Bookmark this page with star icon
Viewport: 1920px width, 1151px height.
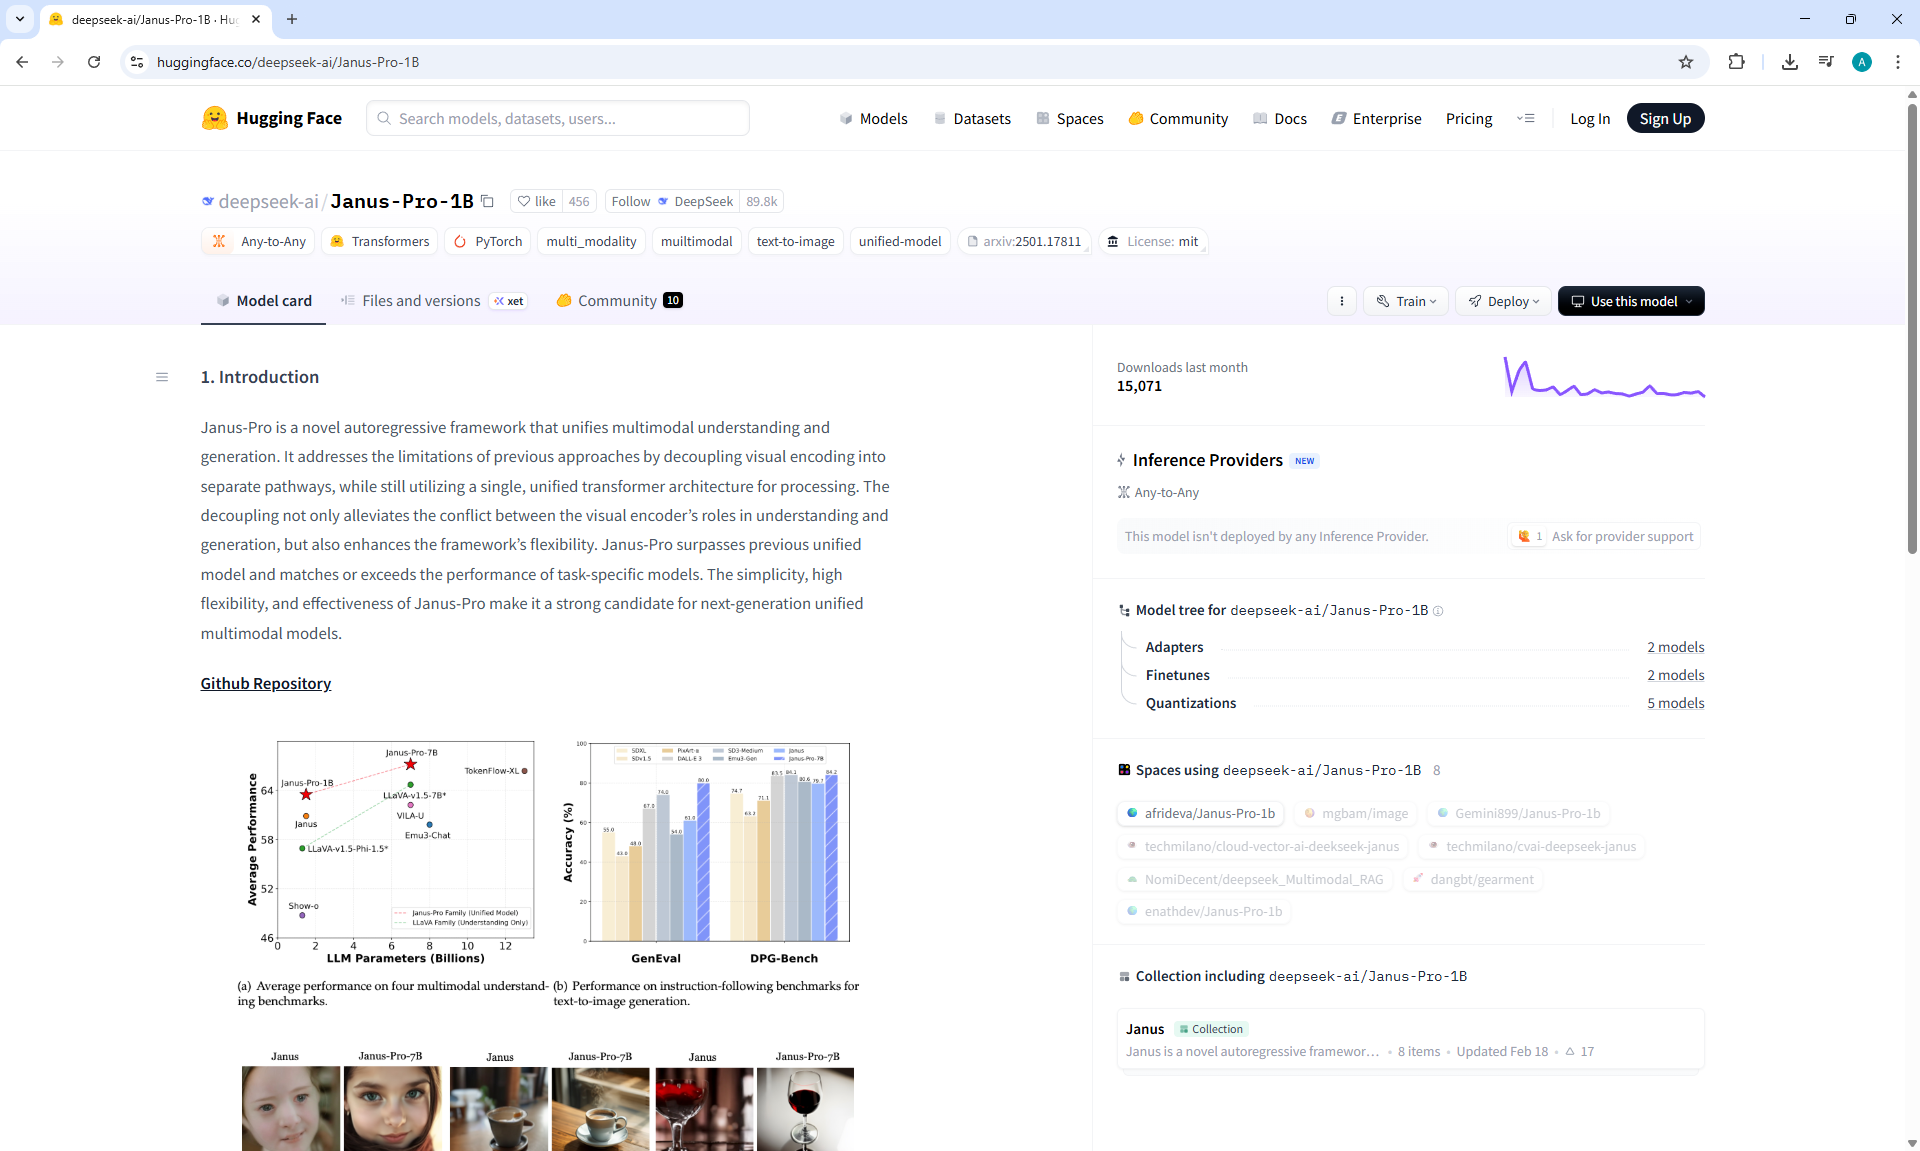pos(1686,62)
